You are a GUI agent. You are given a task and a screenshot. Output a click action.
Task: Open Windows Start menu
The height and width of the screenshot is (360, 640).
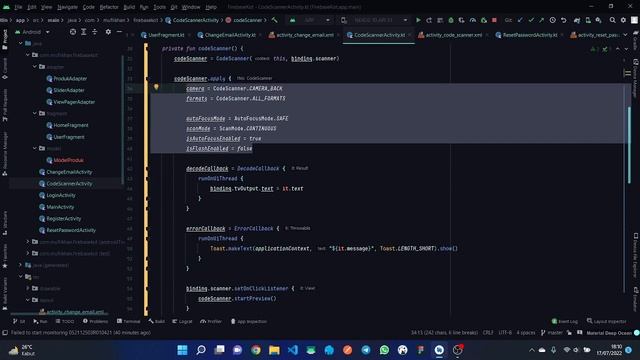(182, 350)
